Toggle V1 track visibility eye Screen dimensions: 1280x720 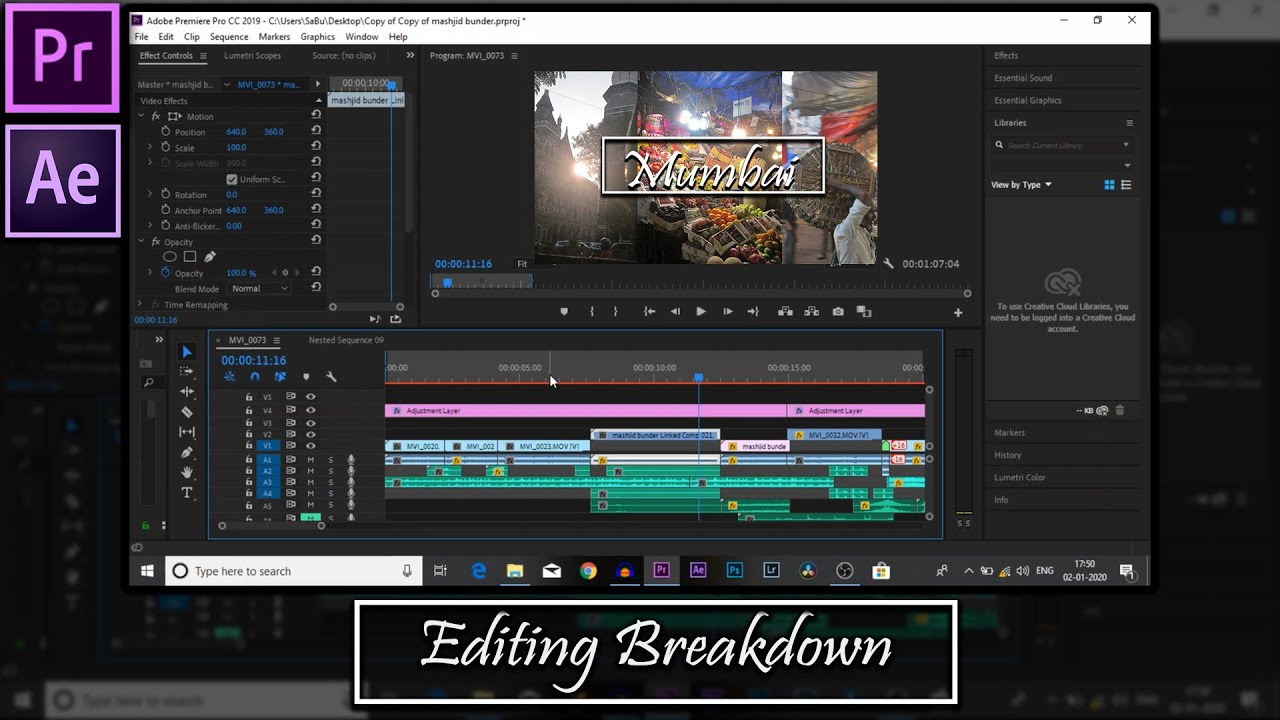click(x=310, y=446)
